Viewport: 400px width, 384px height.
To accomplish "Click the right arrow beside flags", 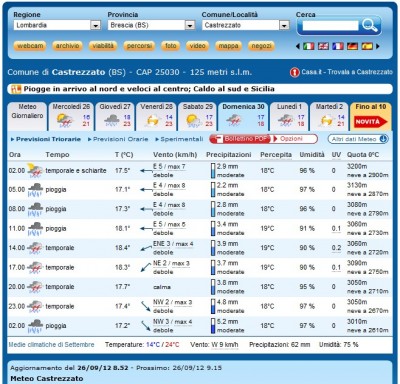I will pos(378,46).
